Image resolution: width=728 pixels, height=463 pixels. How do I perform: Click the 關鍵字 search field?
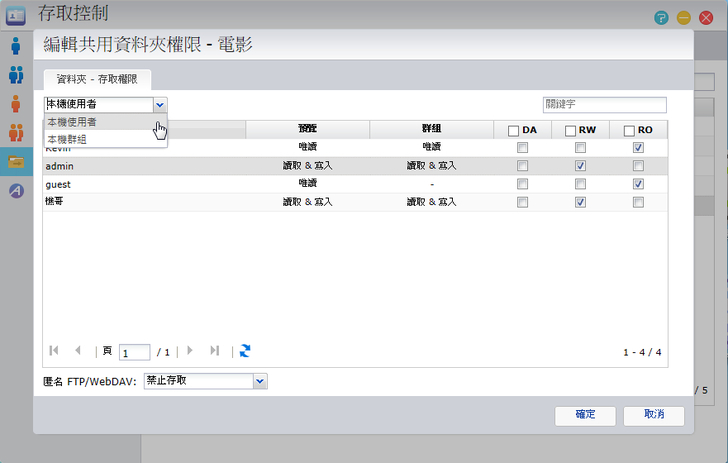(x=604, y=104)
